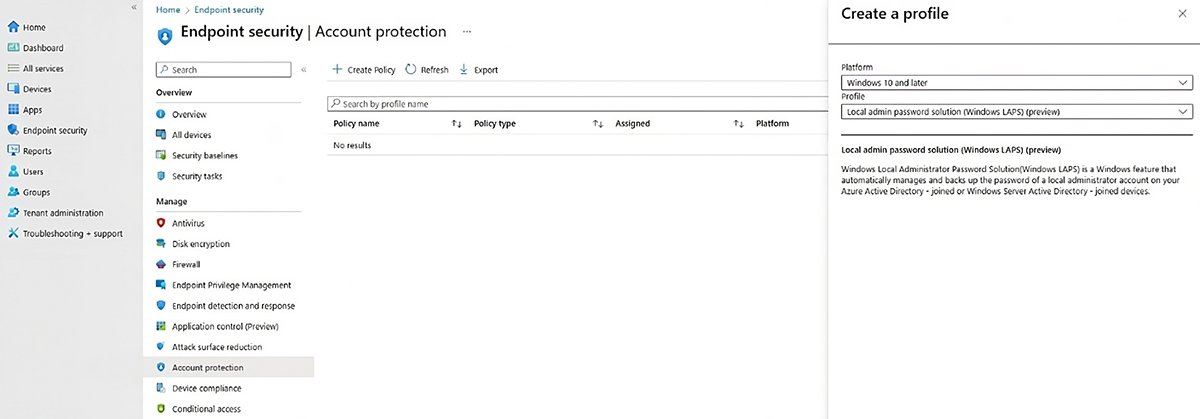Open the Platform dropdown
The height and width of the screenshot is (419, 1200).
coord(1016,82)
